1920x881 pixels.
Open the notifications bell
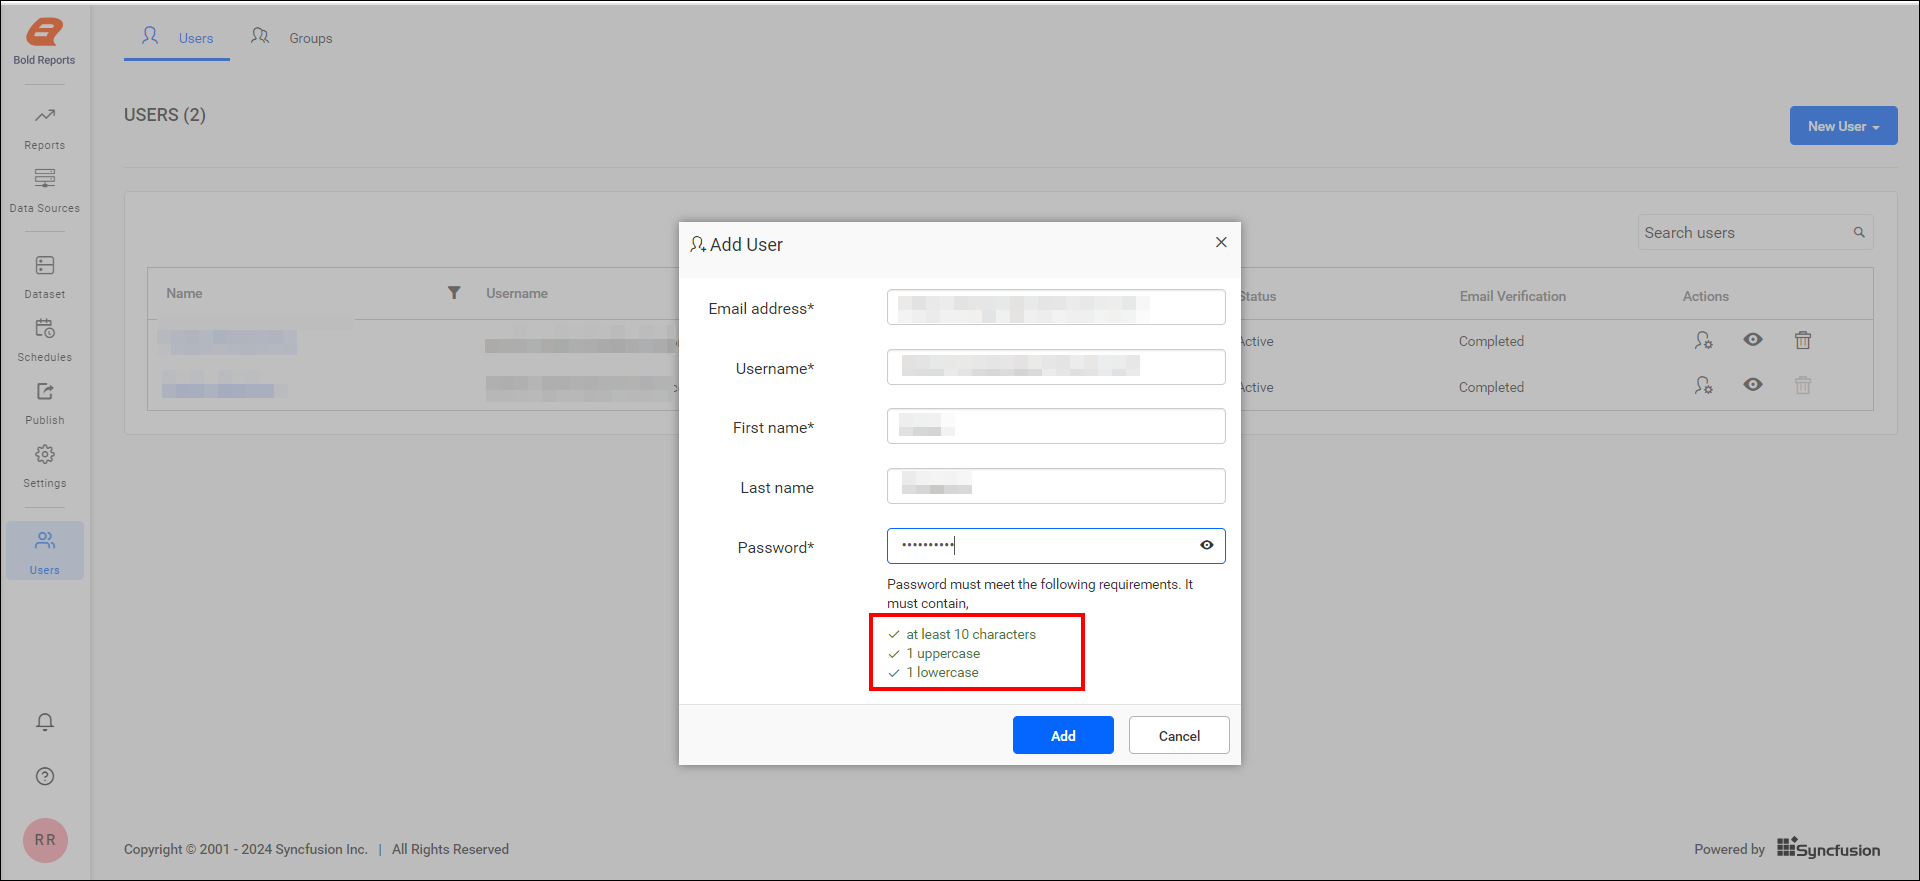[x=45, y=722]
